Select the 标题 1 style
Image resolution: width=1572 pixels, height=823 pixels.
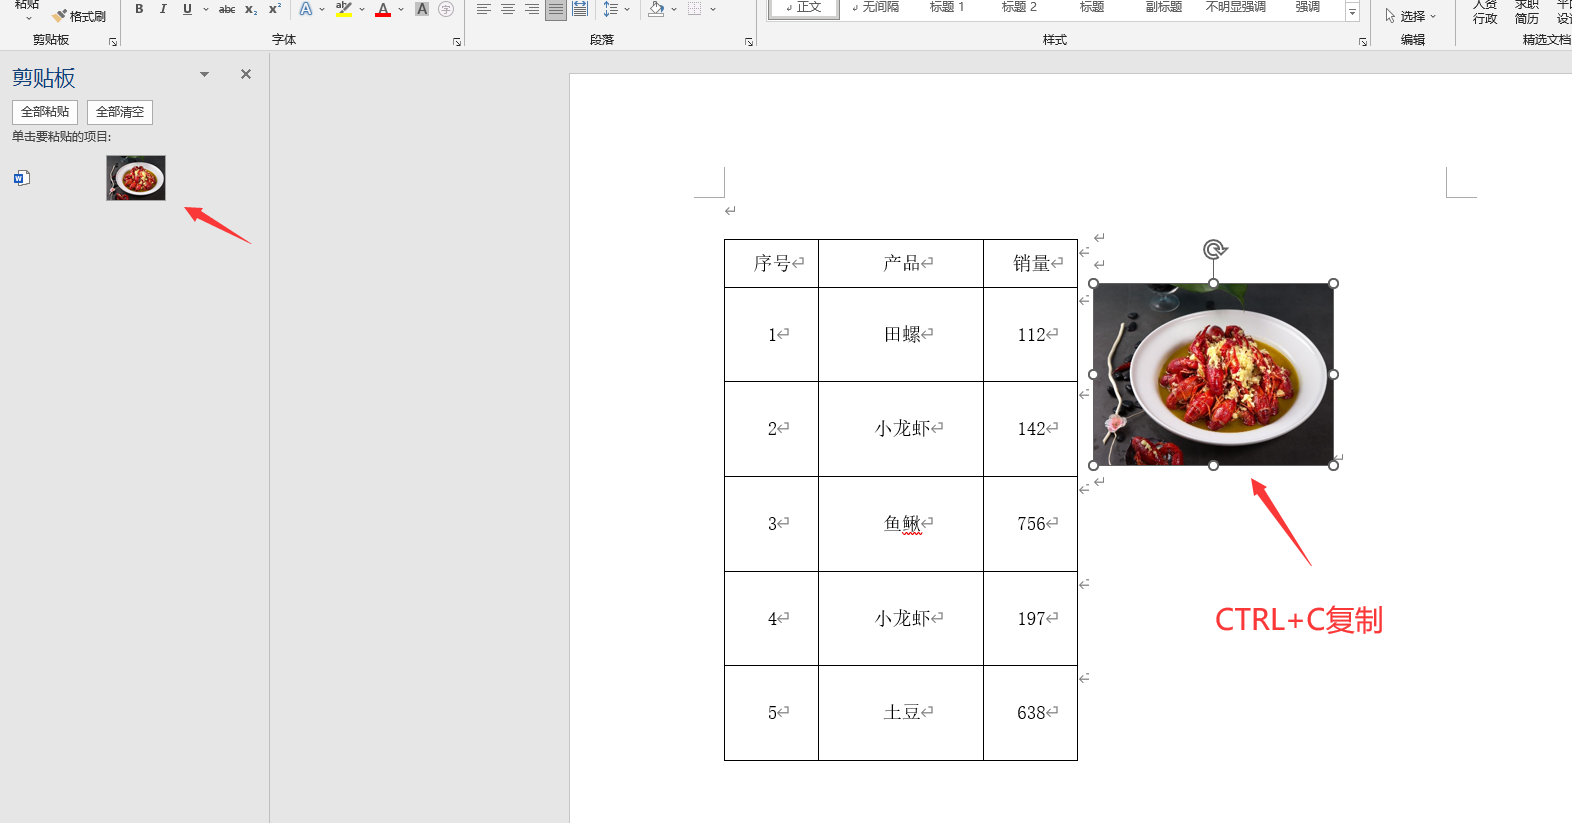(x=947, y=8)
